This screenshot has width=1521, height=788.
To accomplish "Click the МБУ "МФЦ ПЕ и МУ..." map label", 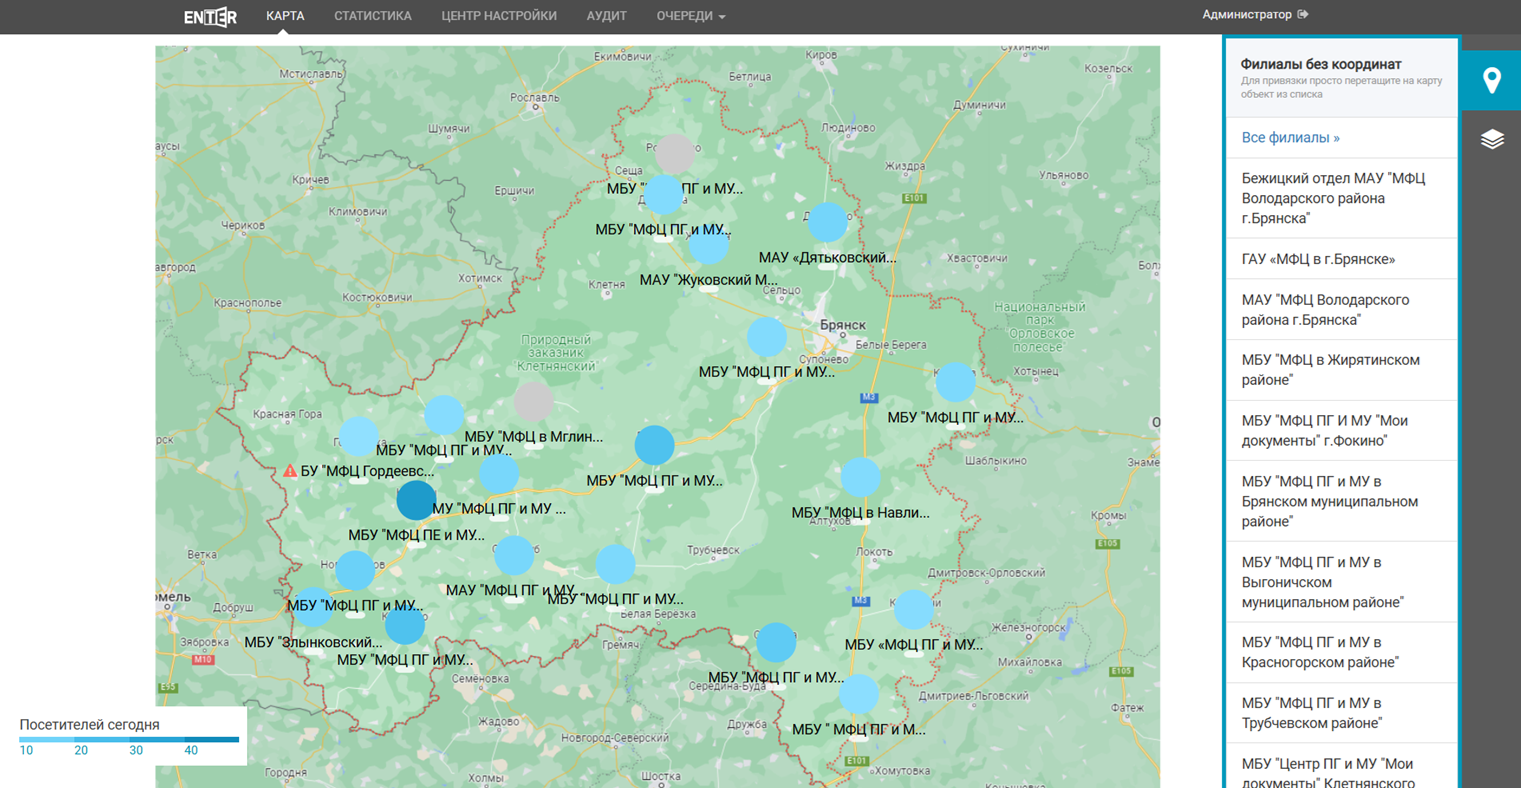I will click(416, 536).
